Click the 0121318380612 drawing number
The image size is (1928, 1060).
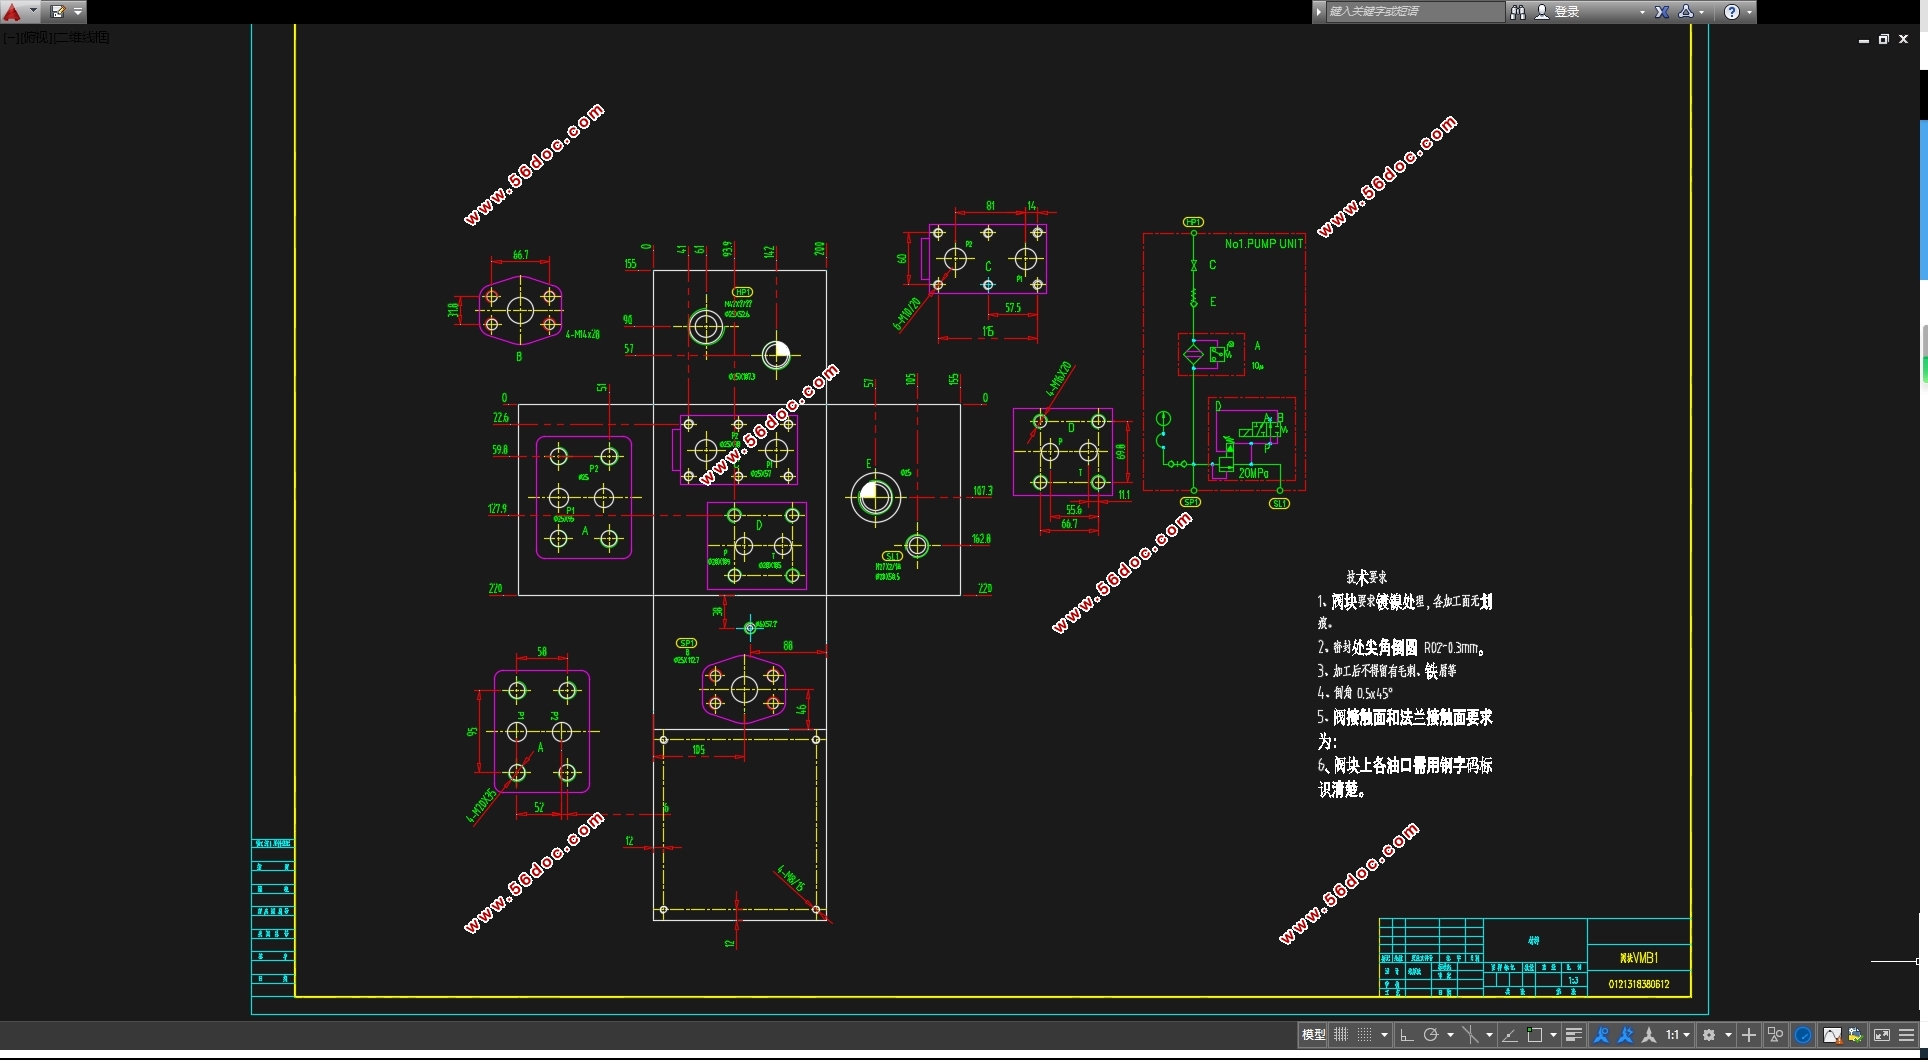click(1639, 984)
